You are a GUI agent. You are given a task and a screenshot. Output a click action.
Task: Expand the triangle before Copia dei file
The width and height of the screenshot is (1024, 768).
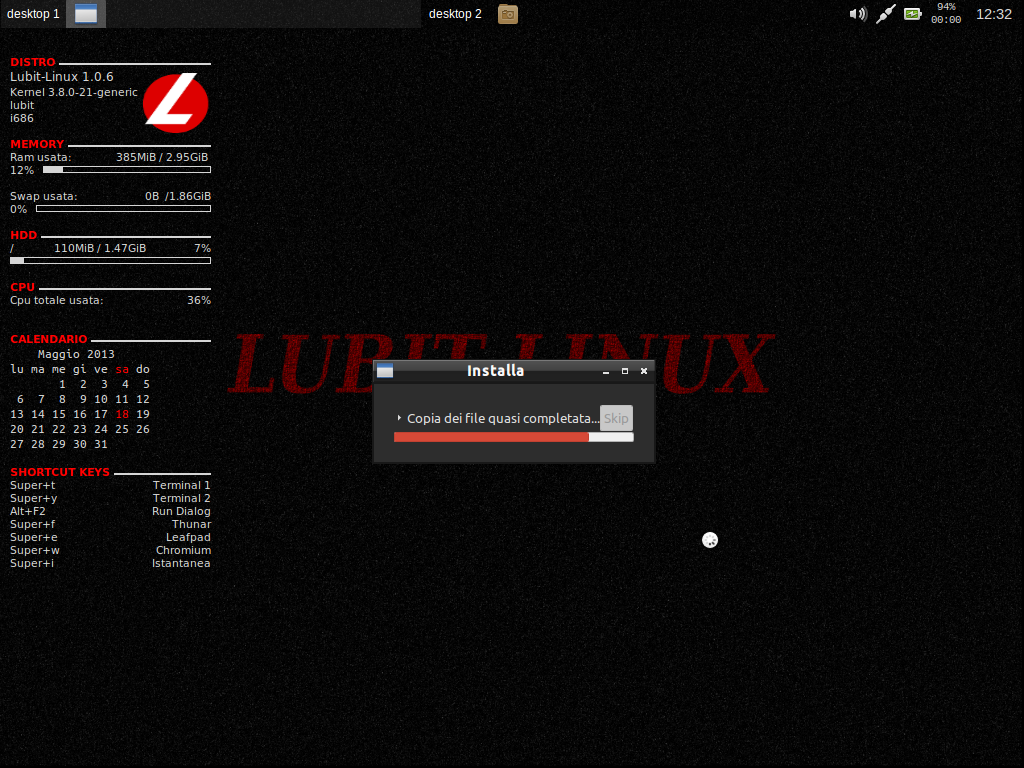tap(397, 419)
